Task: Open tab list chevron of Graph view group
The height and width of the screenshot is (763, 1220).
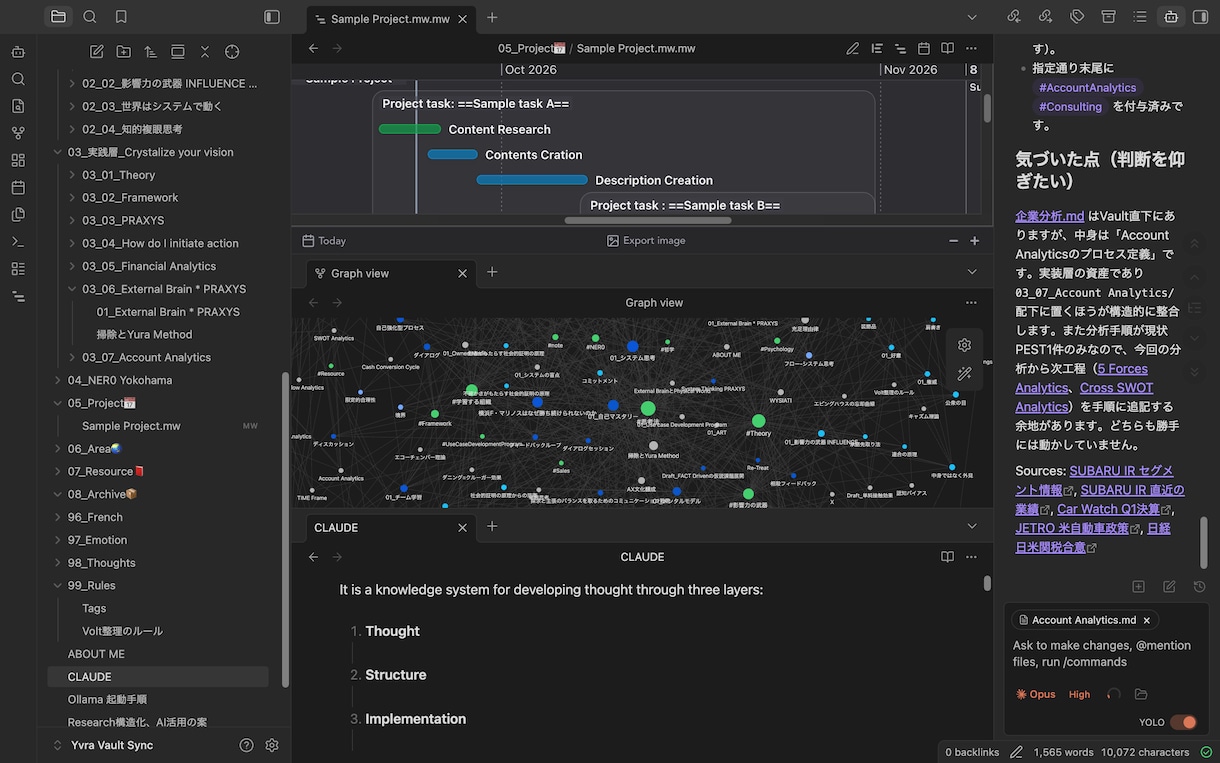Action: click(972, 272)
